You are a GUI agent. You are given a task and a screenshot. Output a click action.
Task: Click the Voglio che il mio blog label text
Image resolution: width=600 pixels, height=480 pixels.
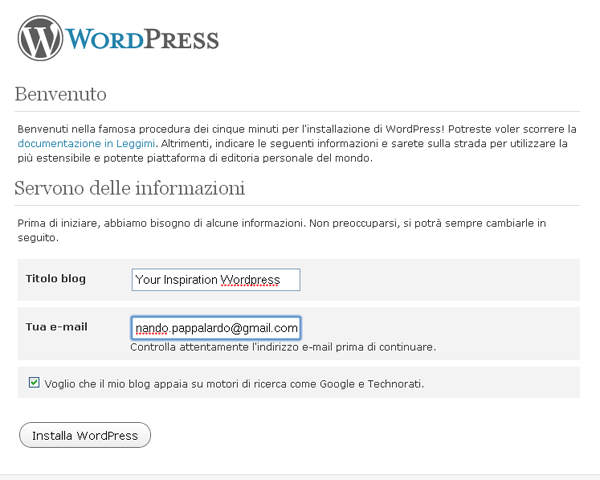pyautogui.click(x=234, y=384)
